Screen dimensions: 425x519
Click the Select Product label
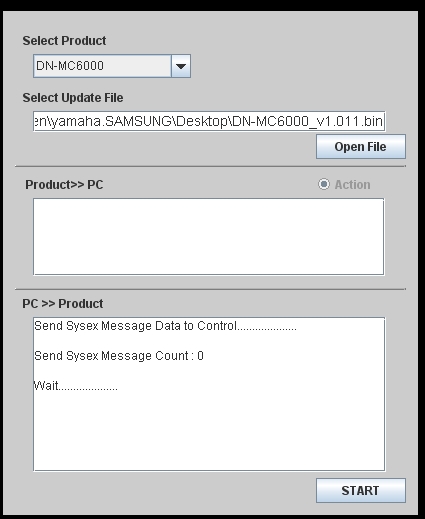[64, 41]
